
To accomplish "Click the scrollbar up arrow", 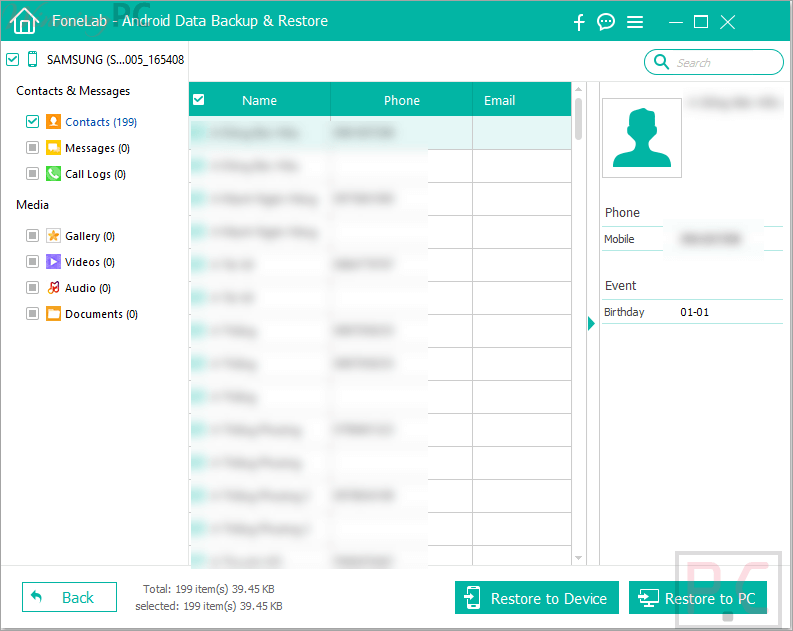I will click(579, 89).
